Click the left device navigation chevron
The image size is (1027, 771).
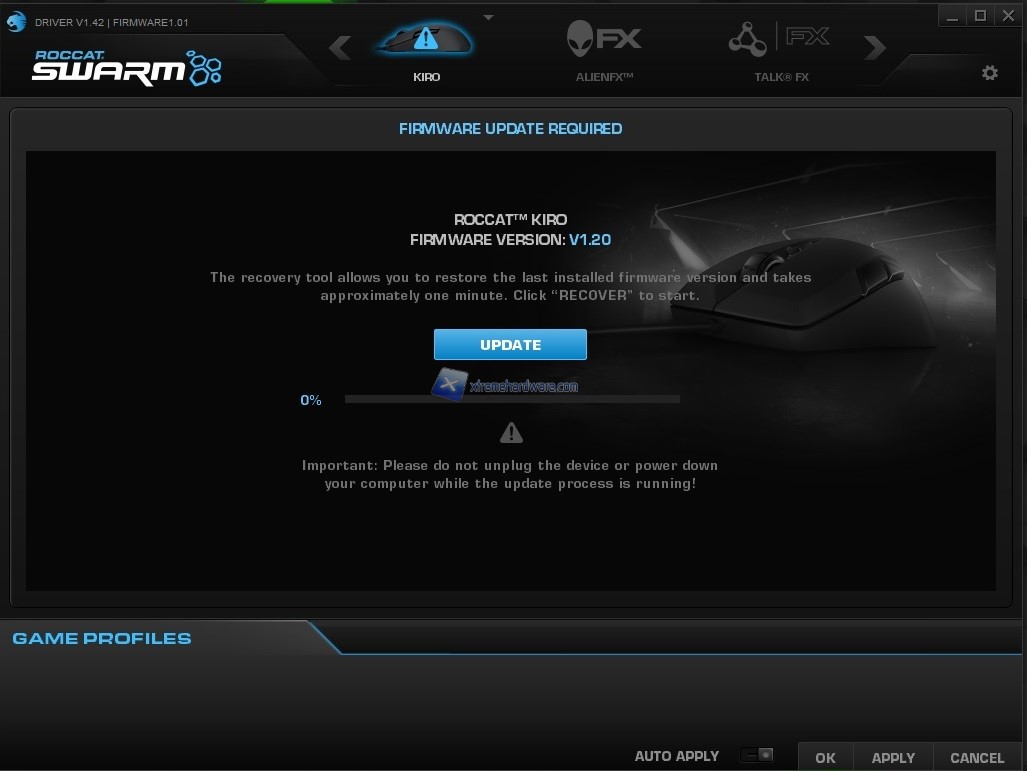click(339, 47)
